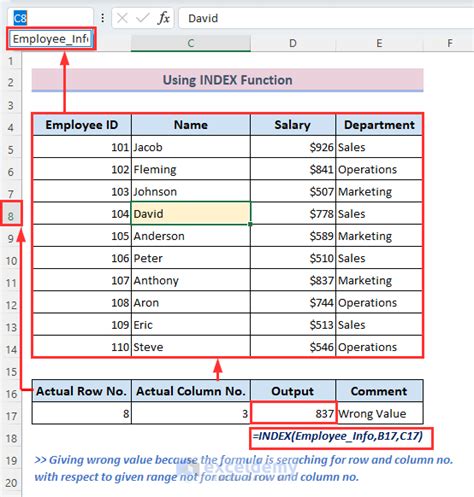Select the cell containing Jacob
Screen dimensions: 474x497
tap(191, 147)
